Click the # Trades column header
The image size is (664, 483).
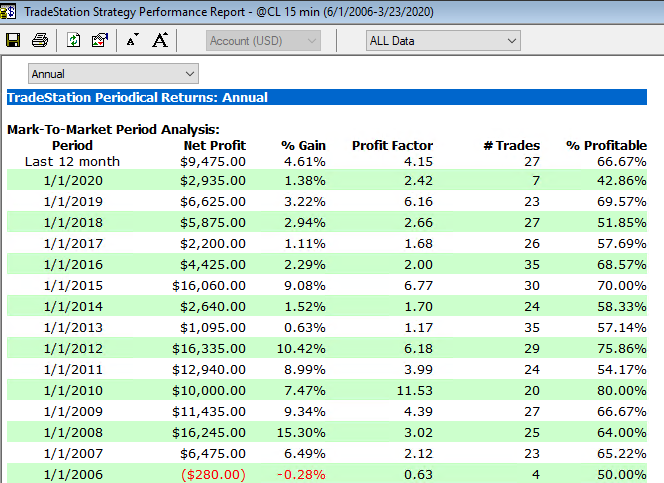pos(512,146)
